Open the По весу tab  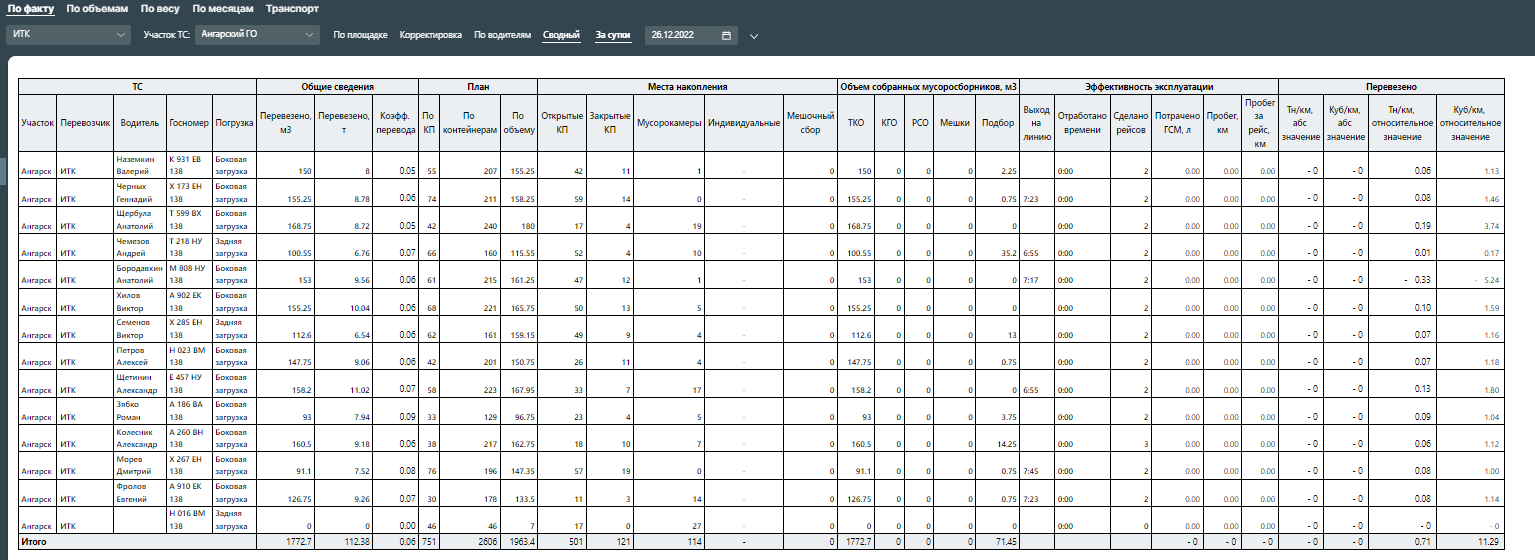(x=160, y=8)
